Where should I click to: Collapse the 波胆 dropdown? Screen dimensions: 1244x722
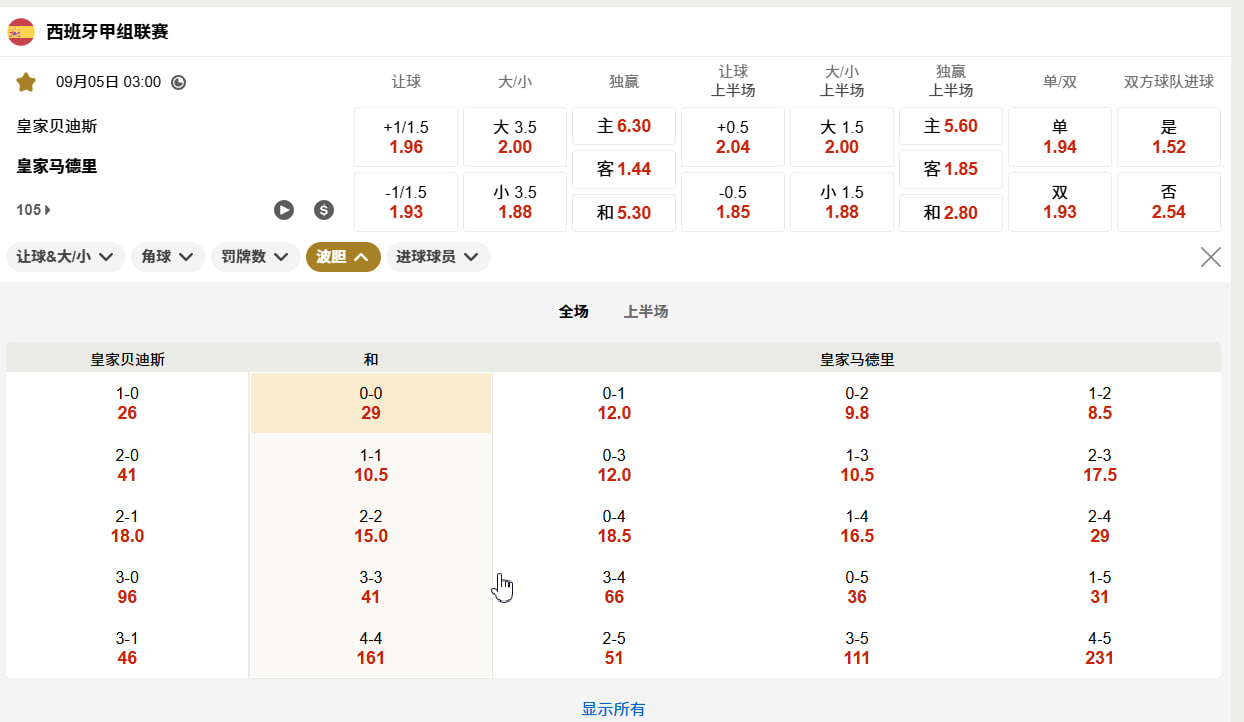point(343,257)
